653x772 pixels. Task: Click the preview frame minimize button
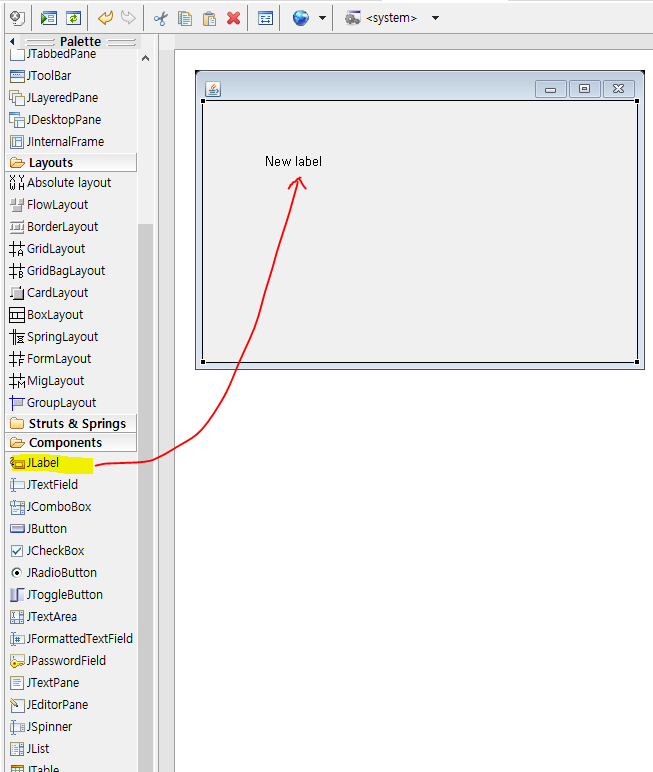[x=551, y=89]
